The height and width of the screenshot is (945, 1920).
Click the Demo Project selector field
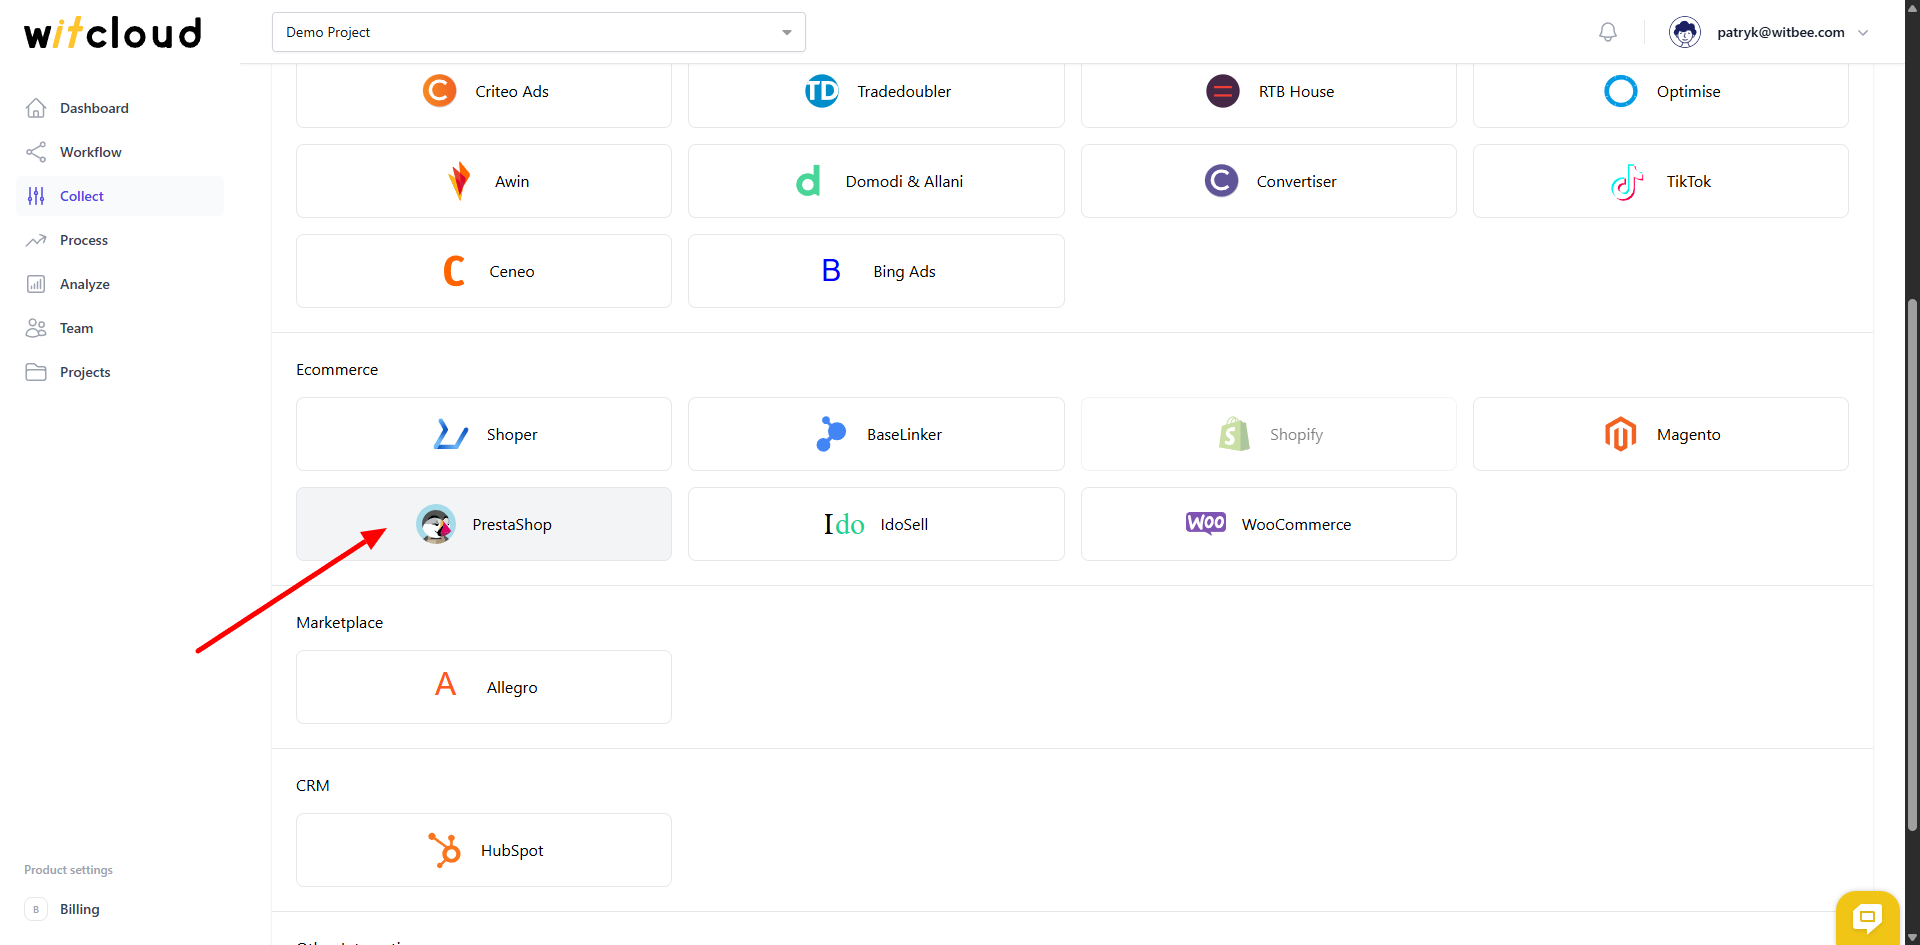(539, 32)
